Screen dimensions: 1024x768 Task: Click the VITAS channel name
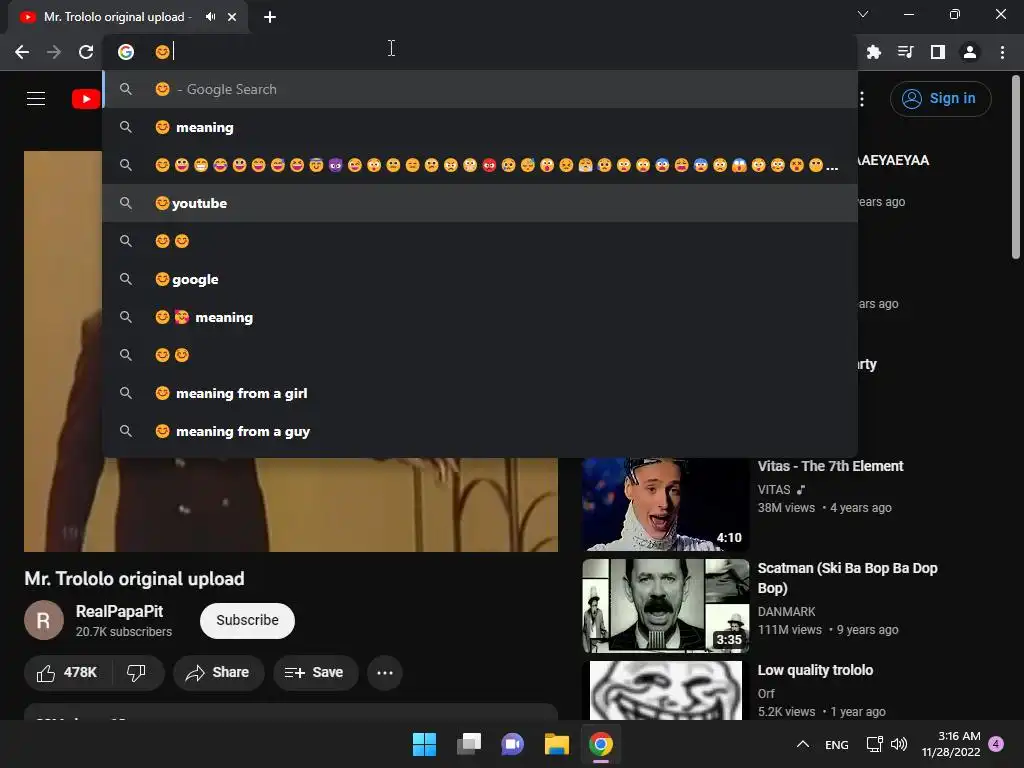pos(774,490)
